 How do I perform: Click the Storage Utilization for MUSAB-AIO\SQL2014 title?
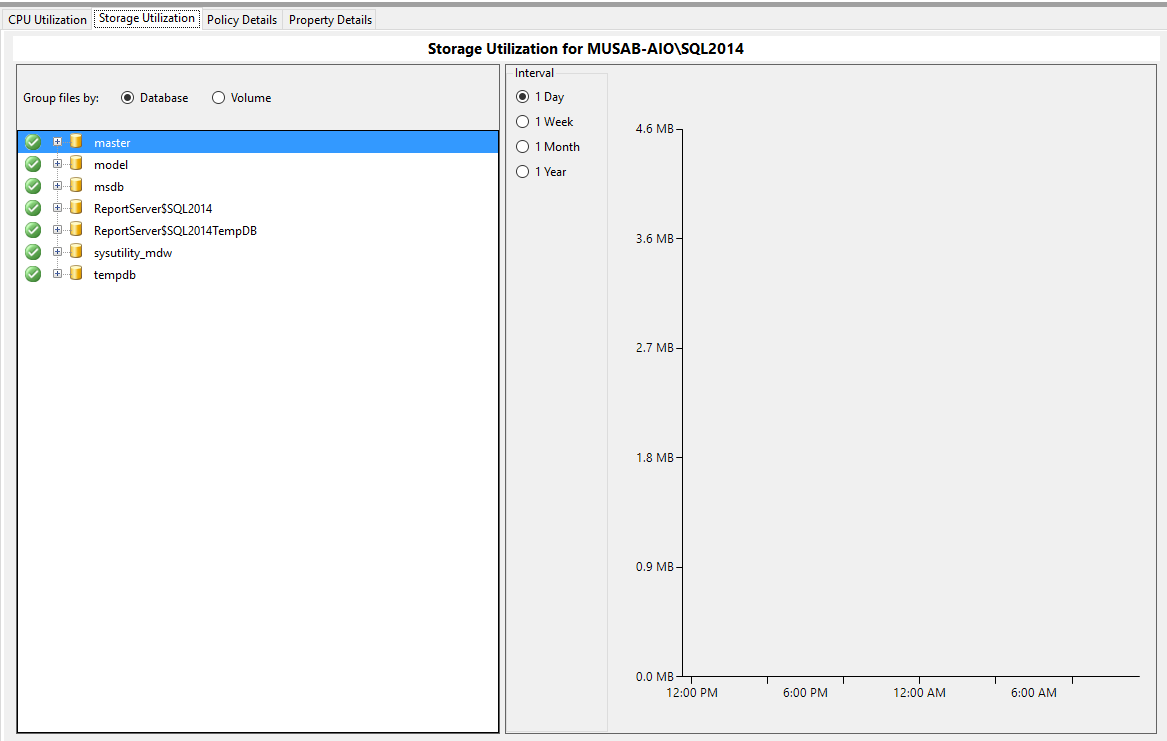point(586,49)
